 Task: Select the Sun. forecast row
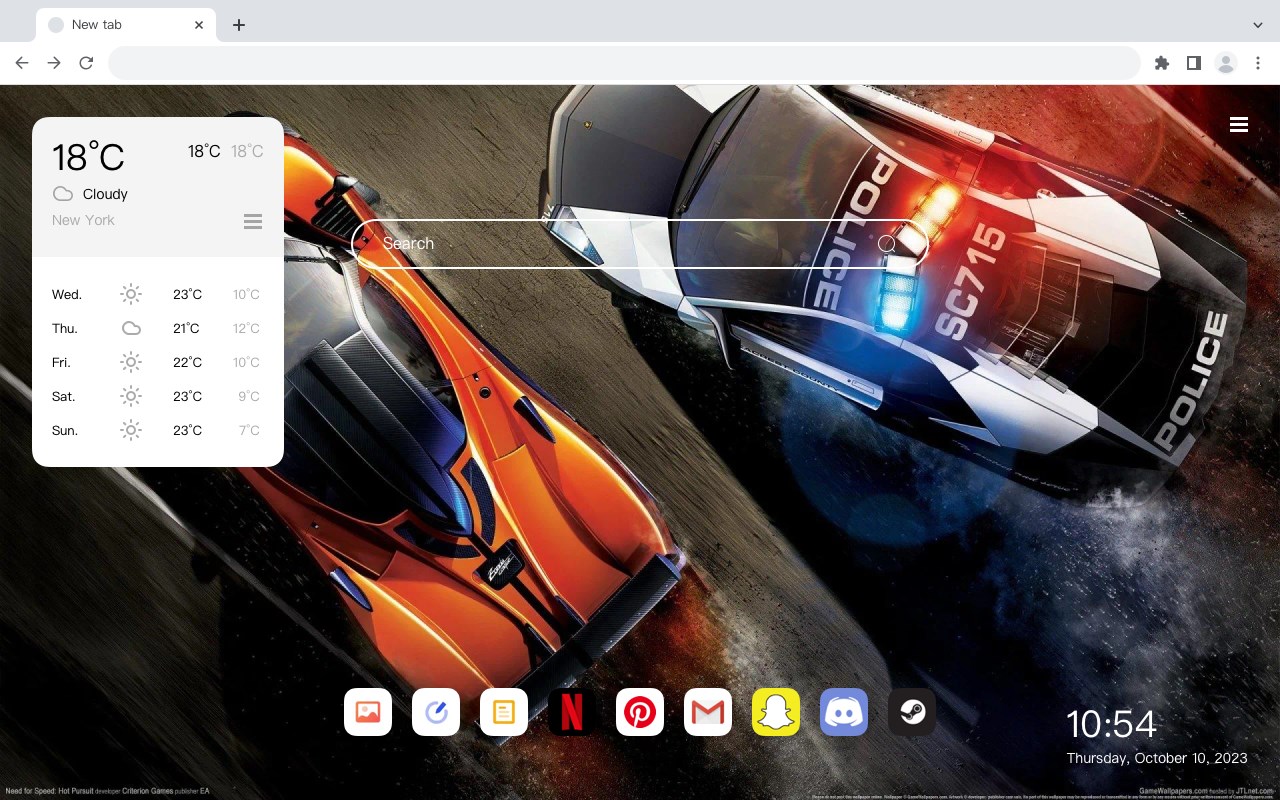click(x=158, y=430)
